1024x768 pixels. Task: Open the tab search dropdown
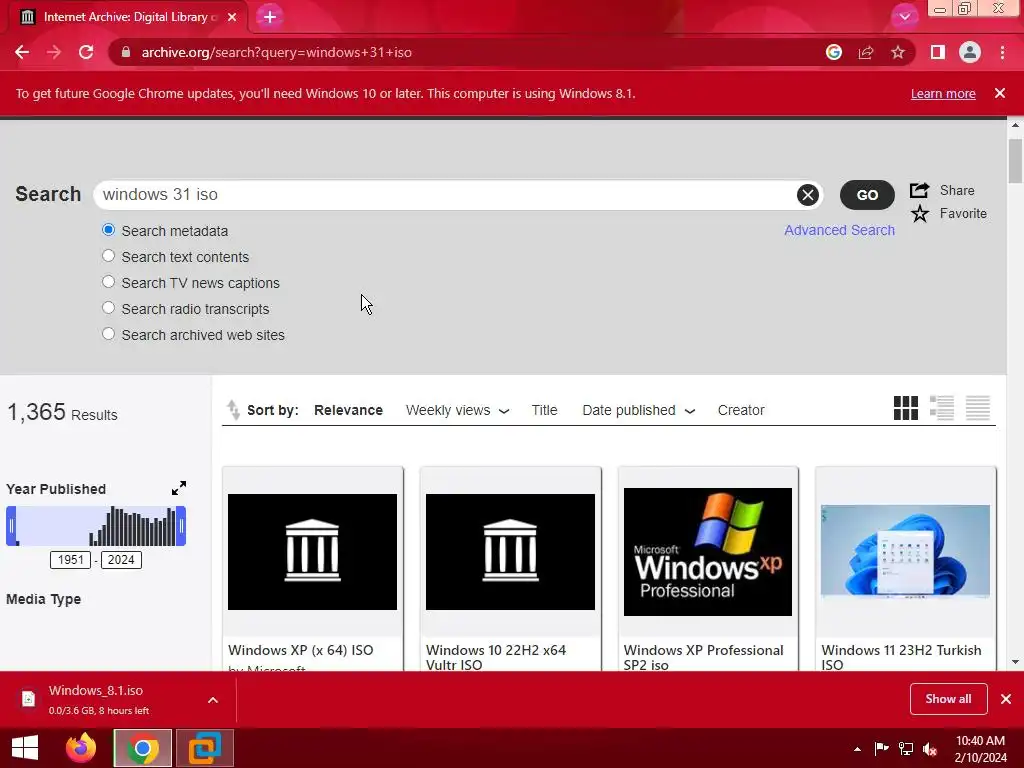coord(904,17)
